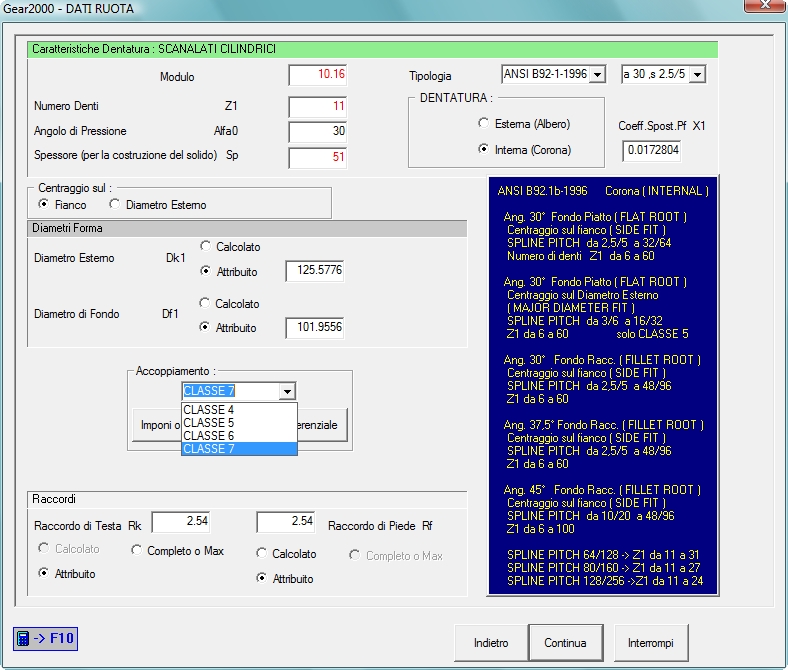Open the calculator via F10 button
Viewport: 788px width, 670px height.
(45, 638)
